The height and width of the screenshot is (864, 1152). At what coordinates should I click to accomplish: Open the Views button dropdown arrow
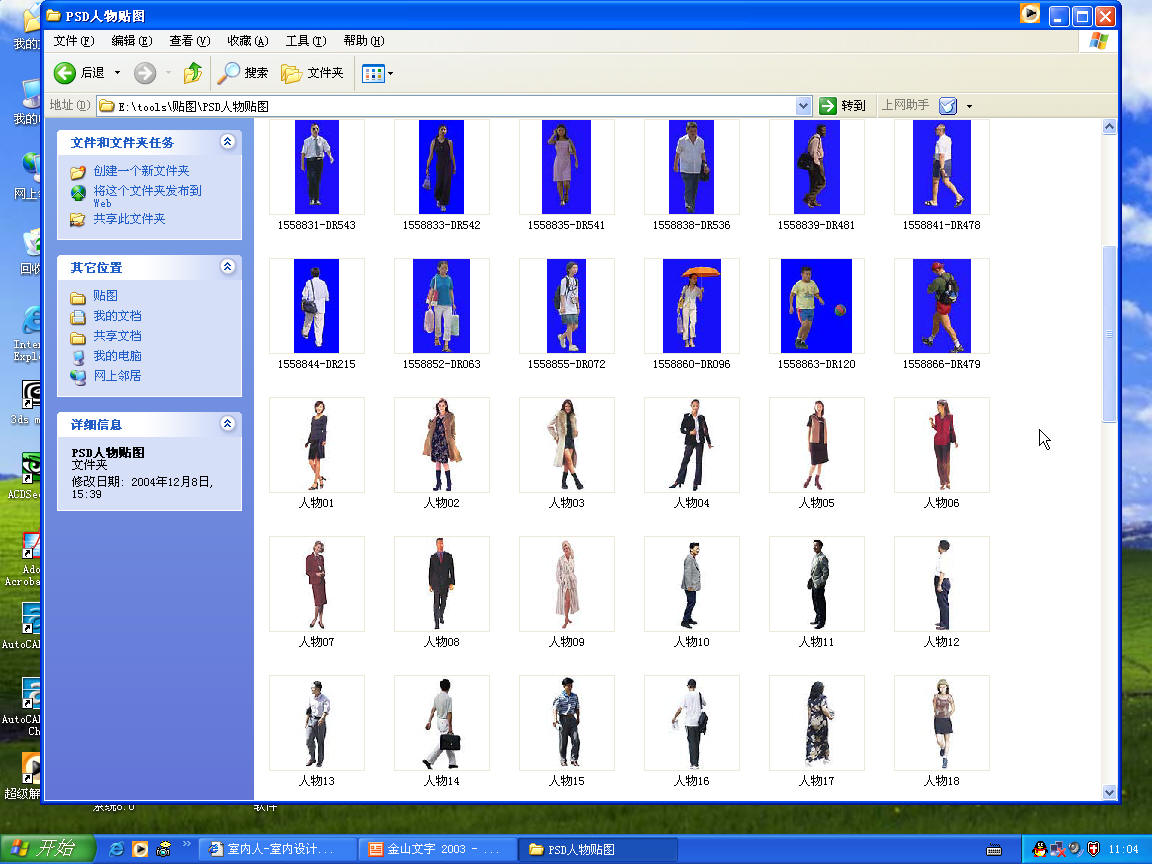tap(390, 73)
